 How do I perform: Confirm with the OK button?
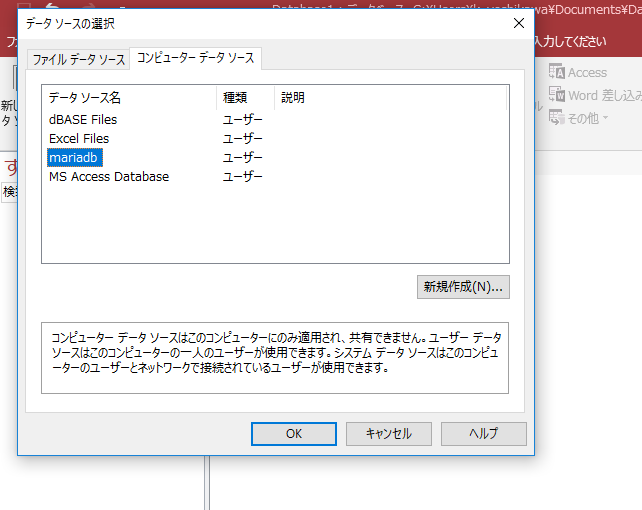293,434
